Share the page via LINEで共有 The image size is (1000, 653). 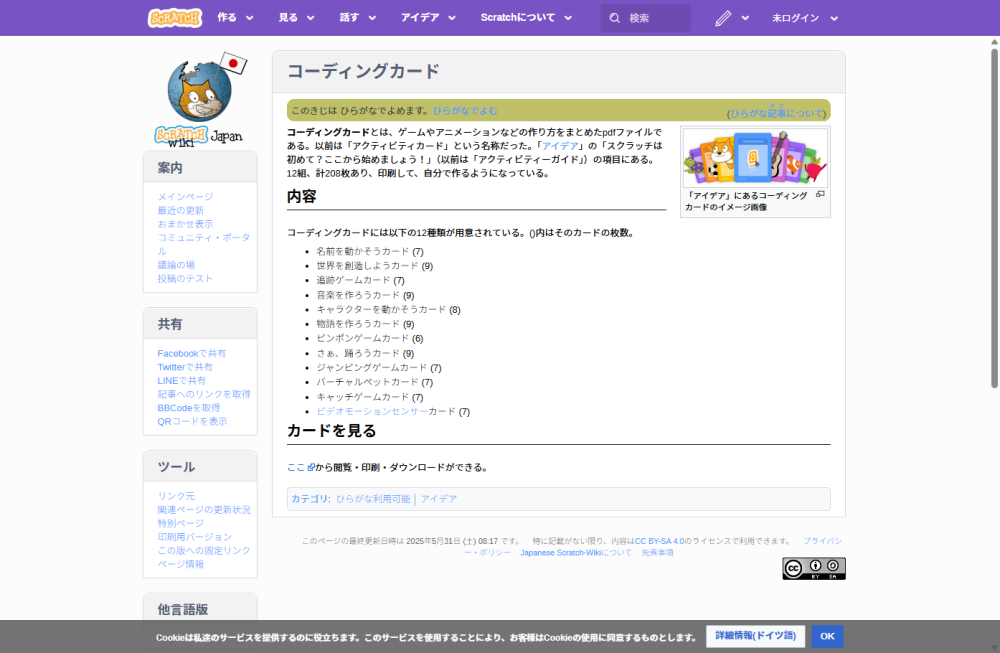(182, 381)
